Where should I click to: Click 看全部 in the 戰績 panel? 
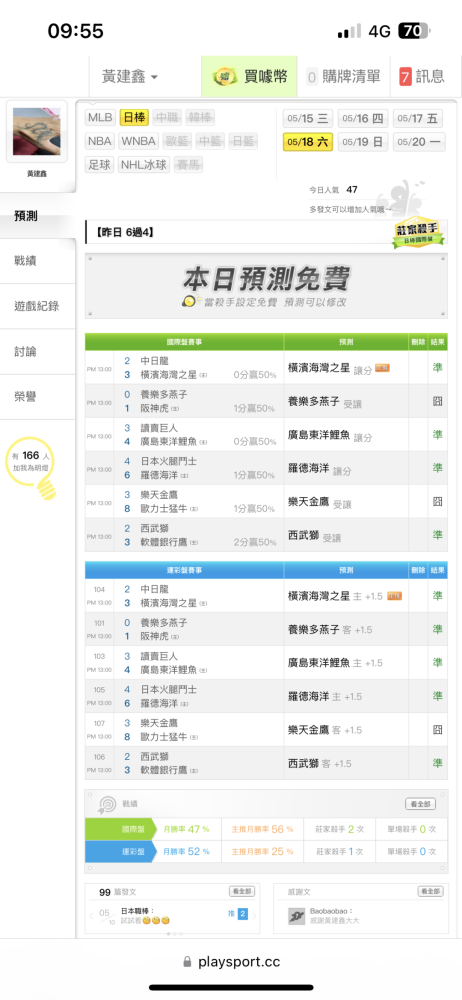[x=421, y=804]
